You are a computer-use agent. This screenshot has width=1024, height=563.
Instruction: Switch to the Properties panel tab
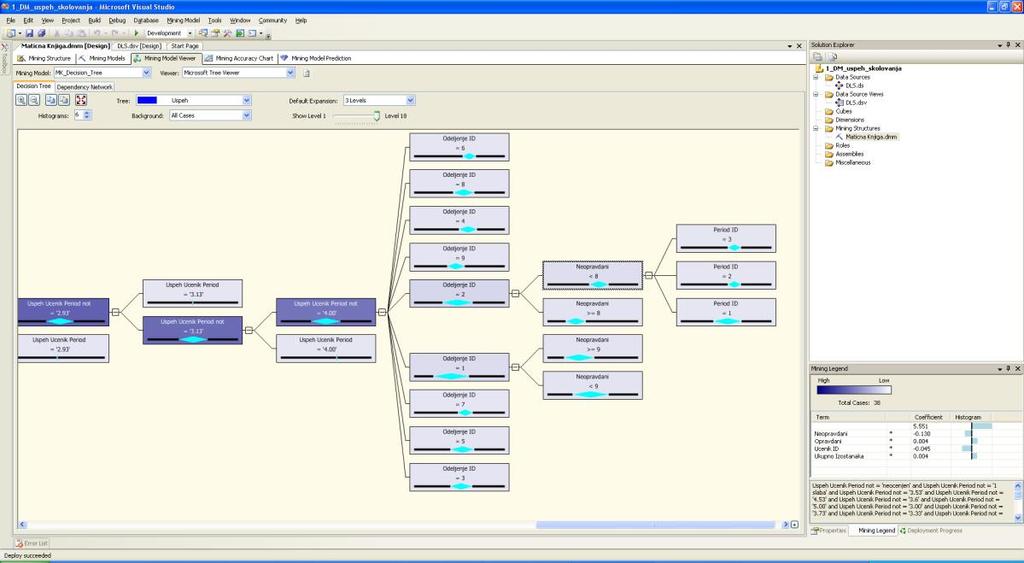point(828,531)
